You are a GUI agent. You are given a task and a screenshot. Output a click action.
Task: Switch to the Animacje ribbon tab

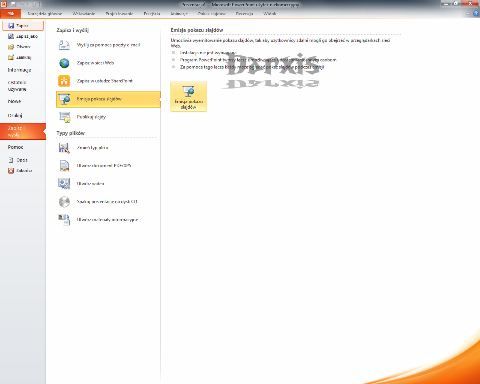point(179,14)
